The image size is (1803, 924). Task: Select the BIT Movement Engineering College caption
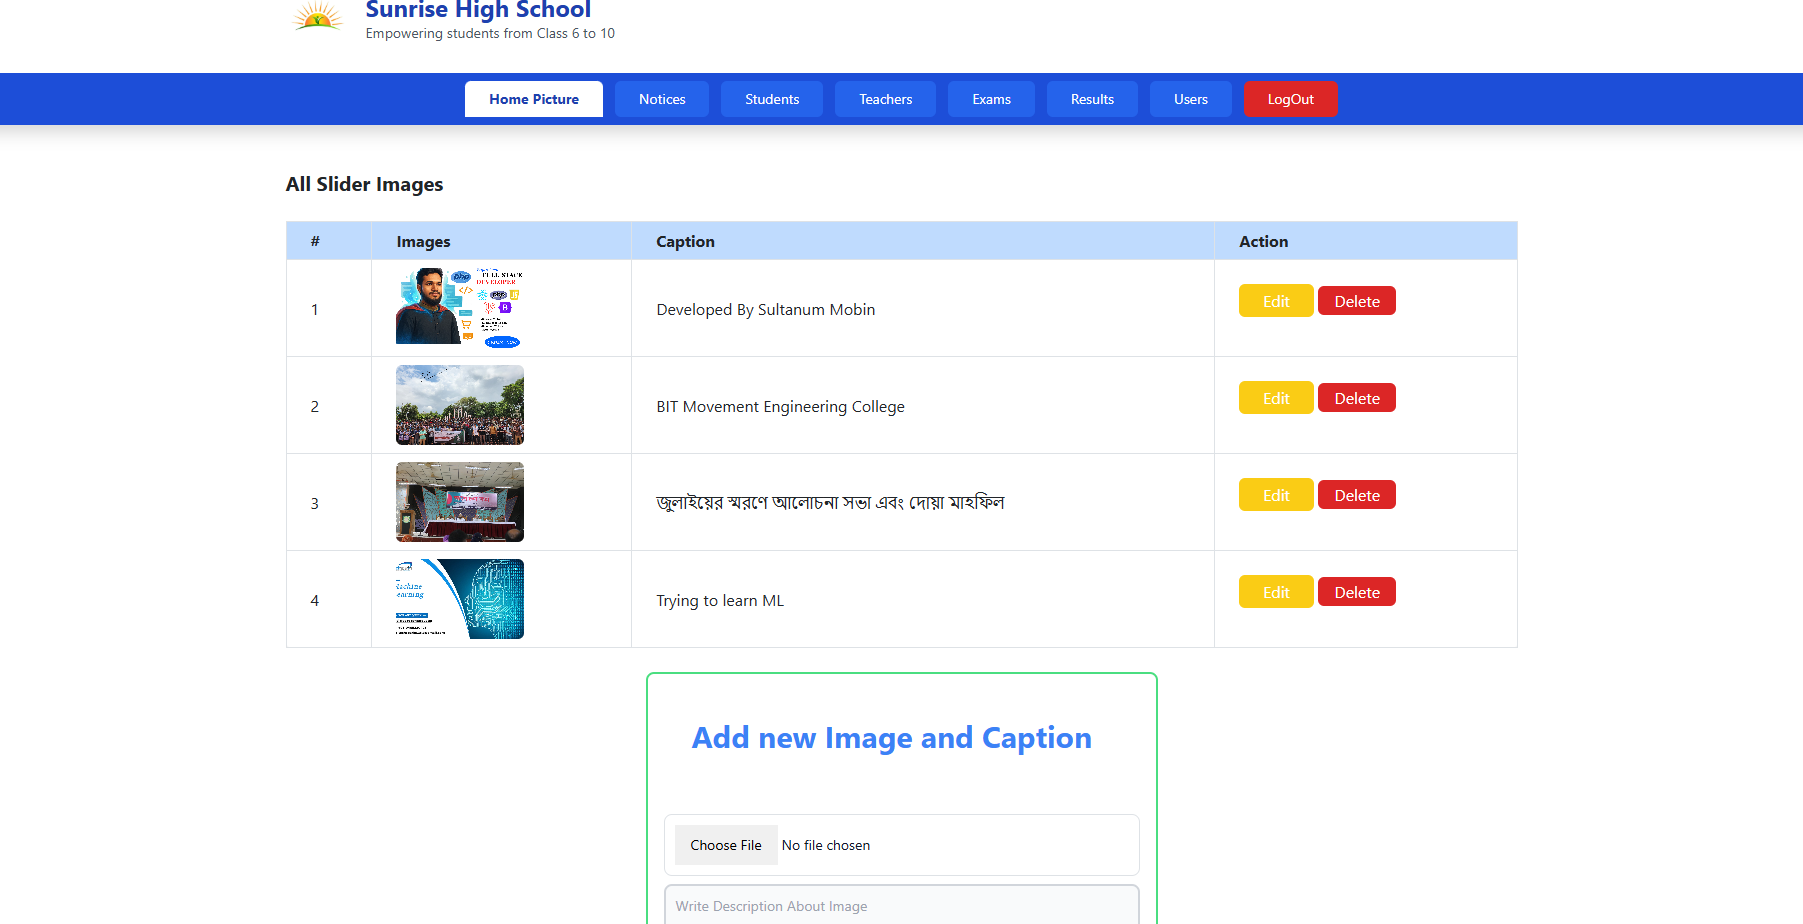point(780,407)
